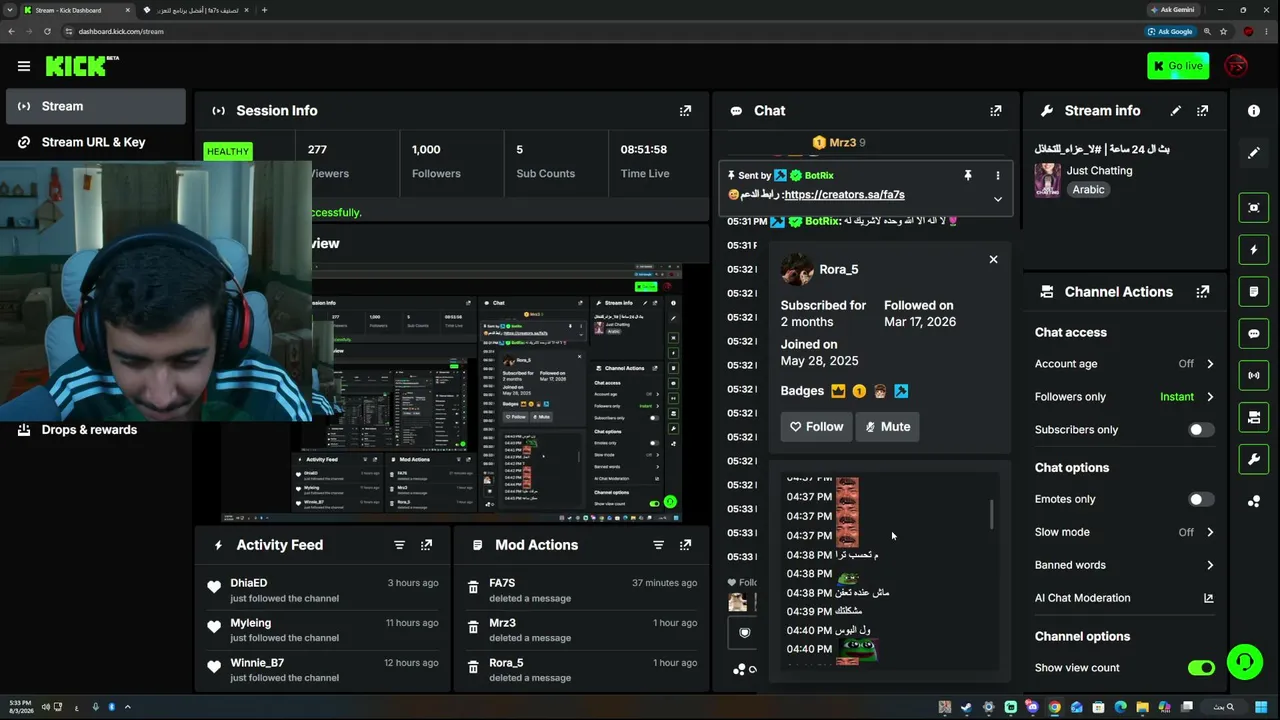Edit stream info with pencil icon

(x=1176, y=111)
